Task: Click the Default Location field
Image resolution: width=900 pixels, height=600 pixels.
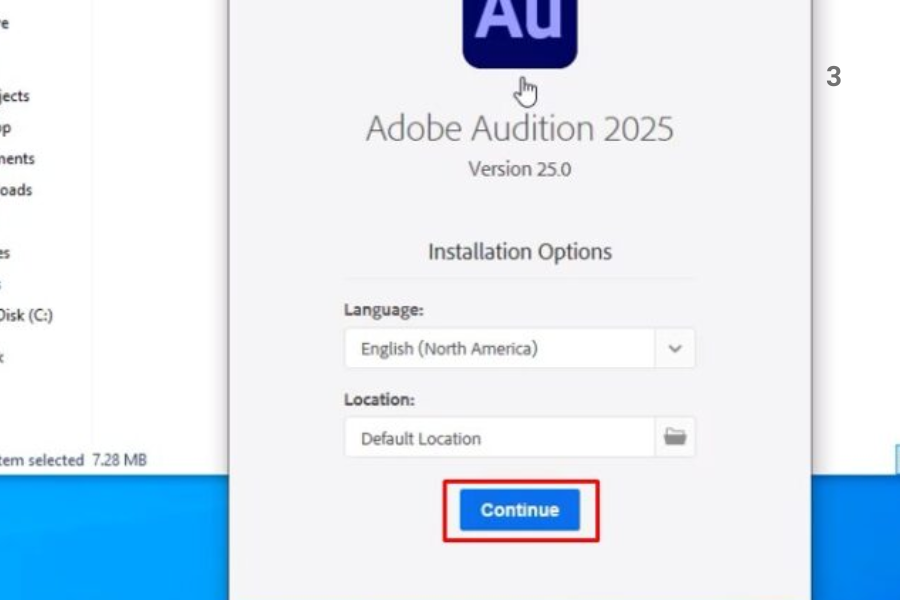Action: tap(500, 438)
